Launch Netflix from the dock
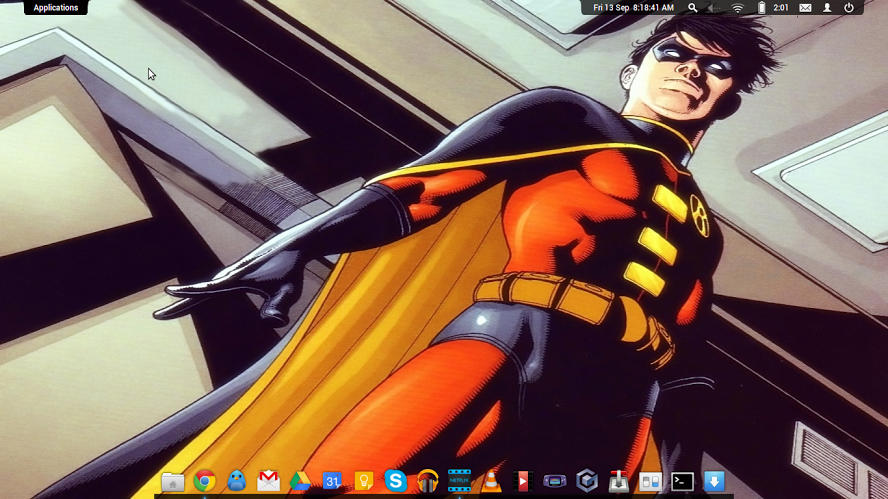 point(459,481)
